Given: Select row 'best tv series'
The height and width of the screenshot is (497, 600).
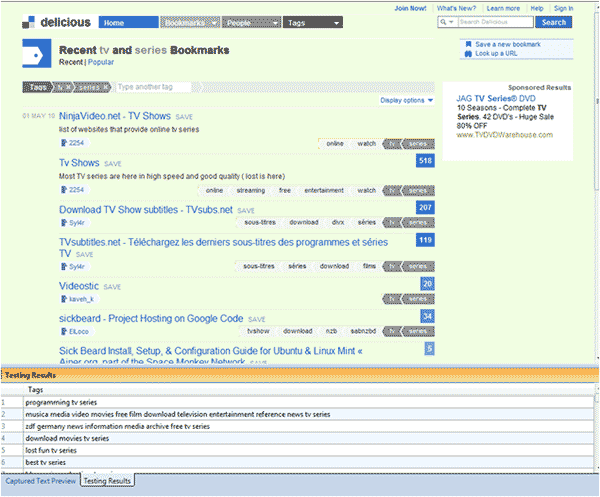Looking at the screenshot, I should coord(297,462).
